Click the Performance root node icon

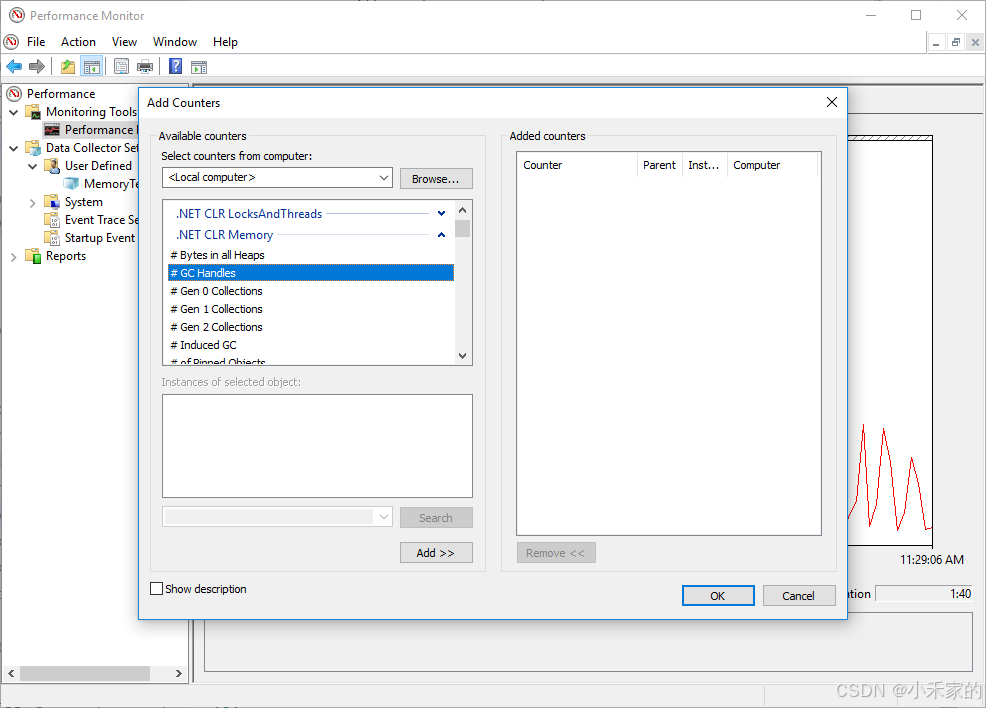[14, 94]
